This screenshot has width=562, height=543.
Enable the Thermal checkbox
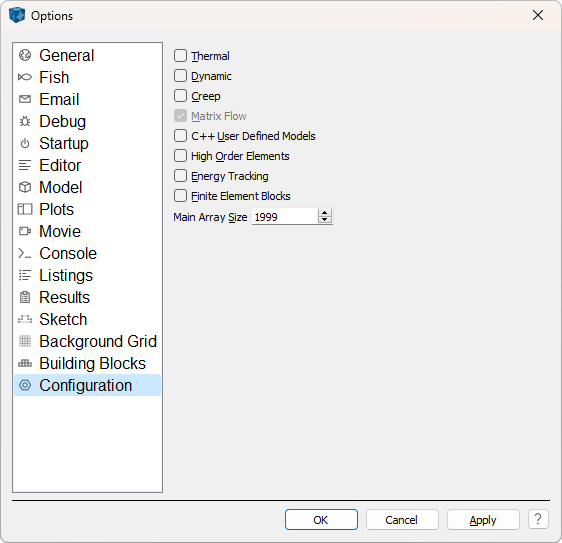(x=180, y=56)
